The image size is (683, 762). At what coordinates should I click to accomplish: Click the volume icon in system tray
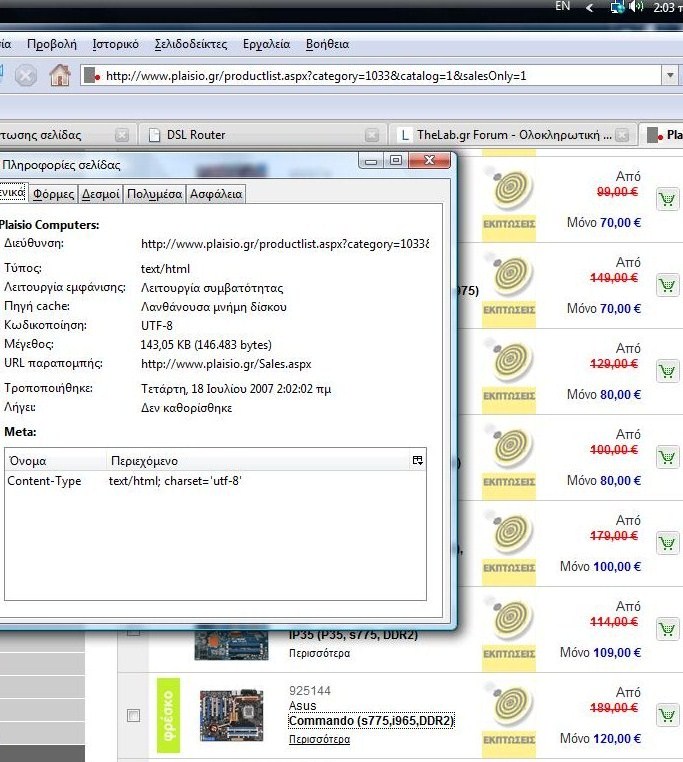636,7
